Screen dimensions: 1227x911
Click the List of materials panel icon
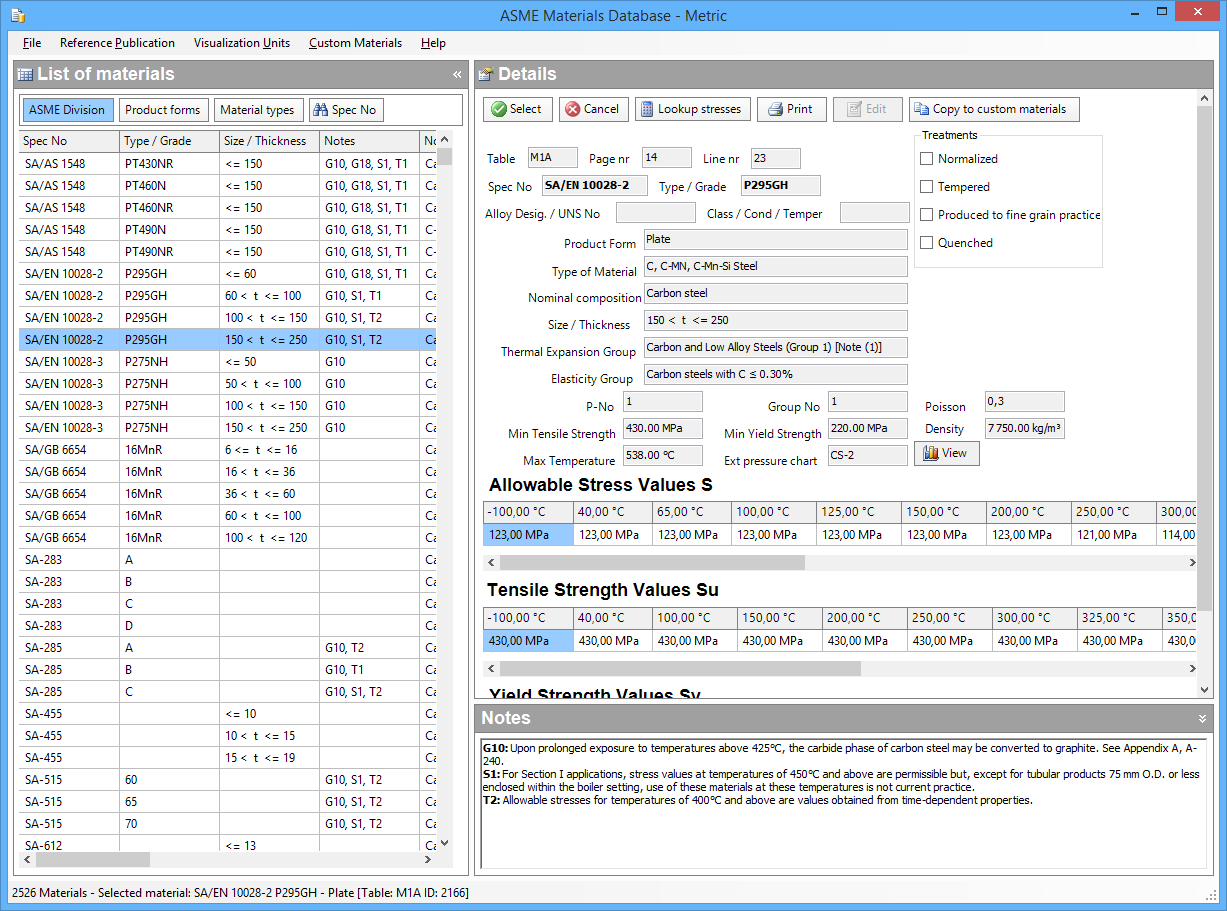(x=25, y=74)
